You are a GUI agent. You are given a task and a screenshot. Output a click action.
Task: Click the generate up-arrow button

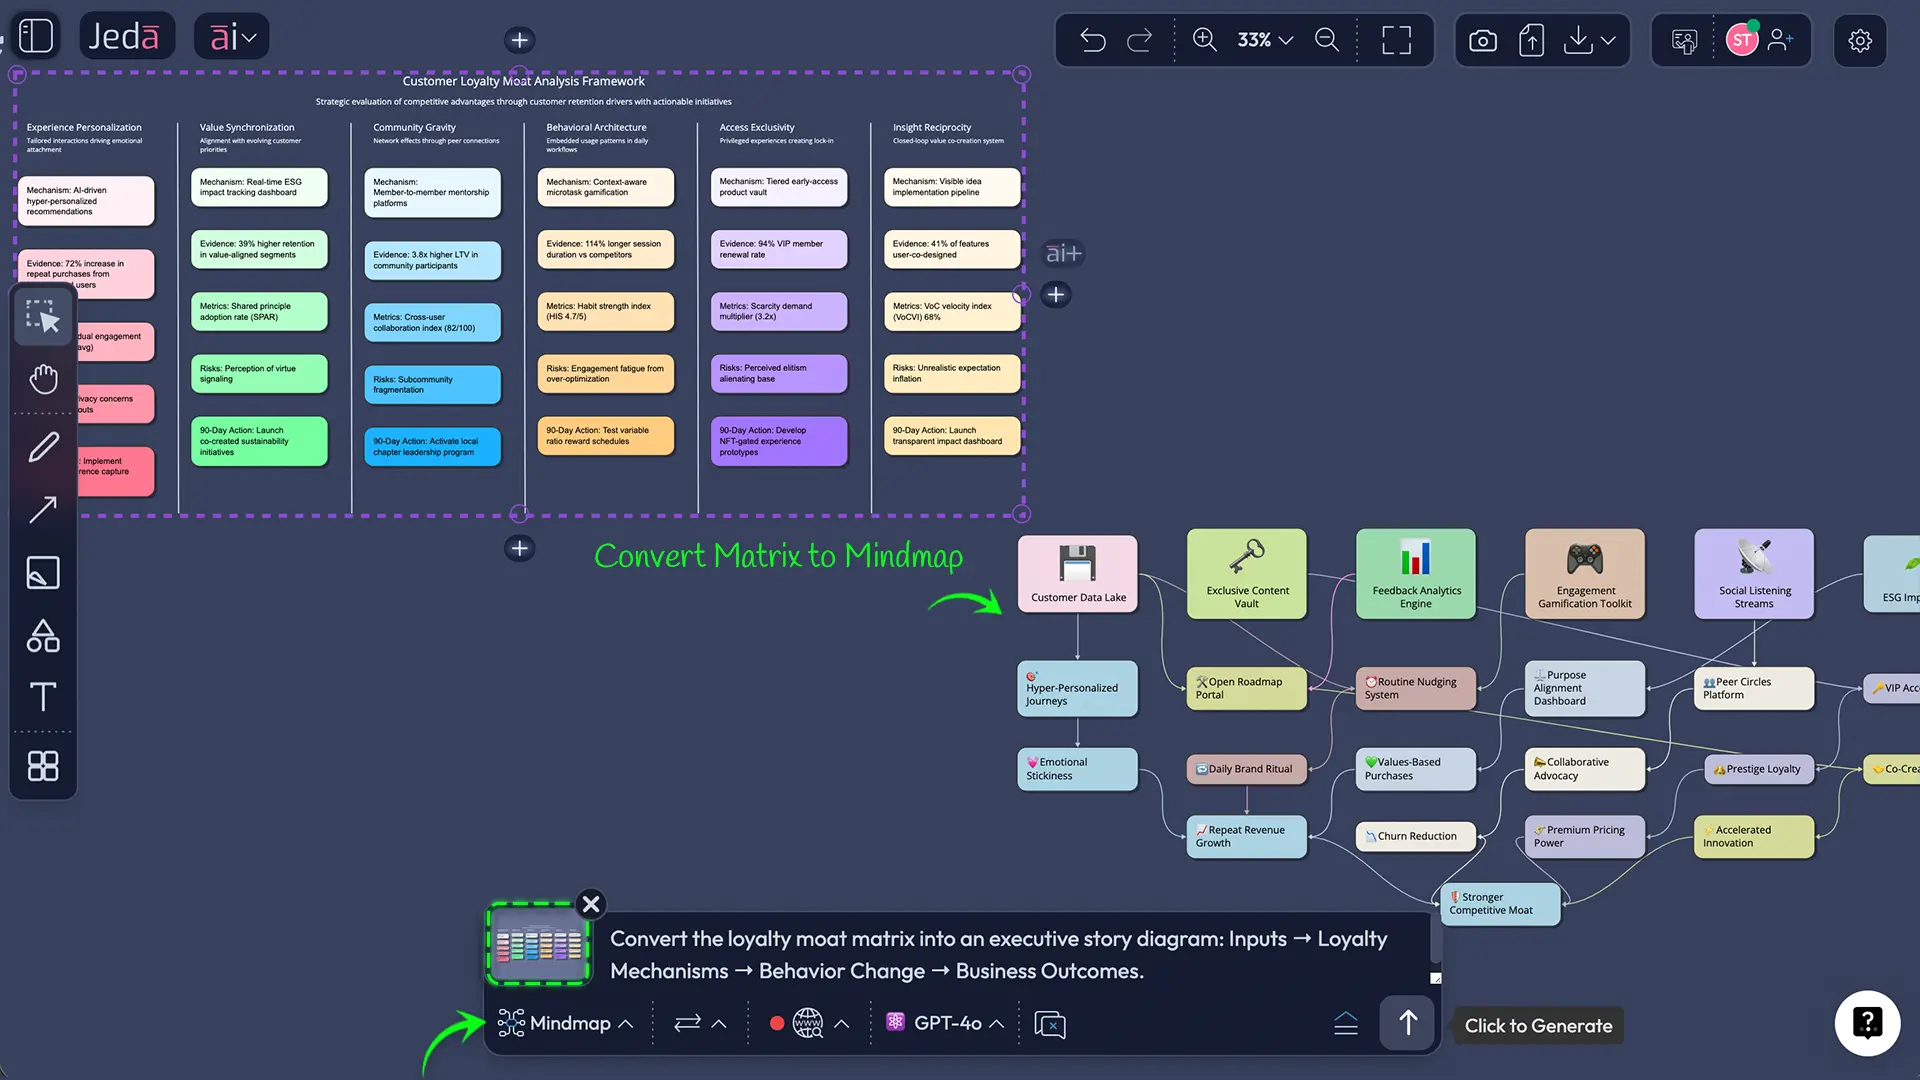point(1407,1023)
